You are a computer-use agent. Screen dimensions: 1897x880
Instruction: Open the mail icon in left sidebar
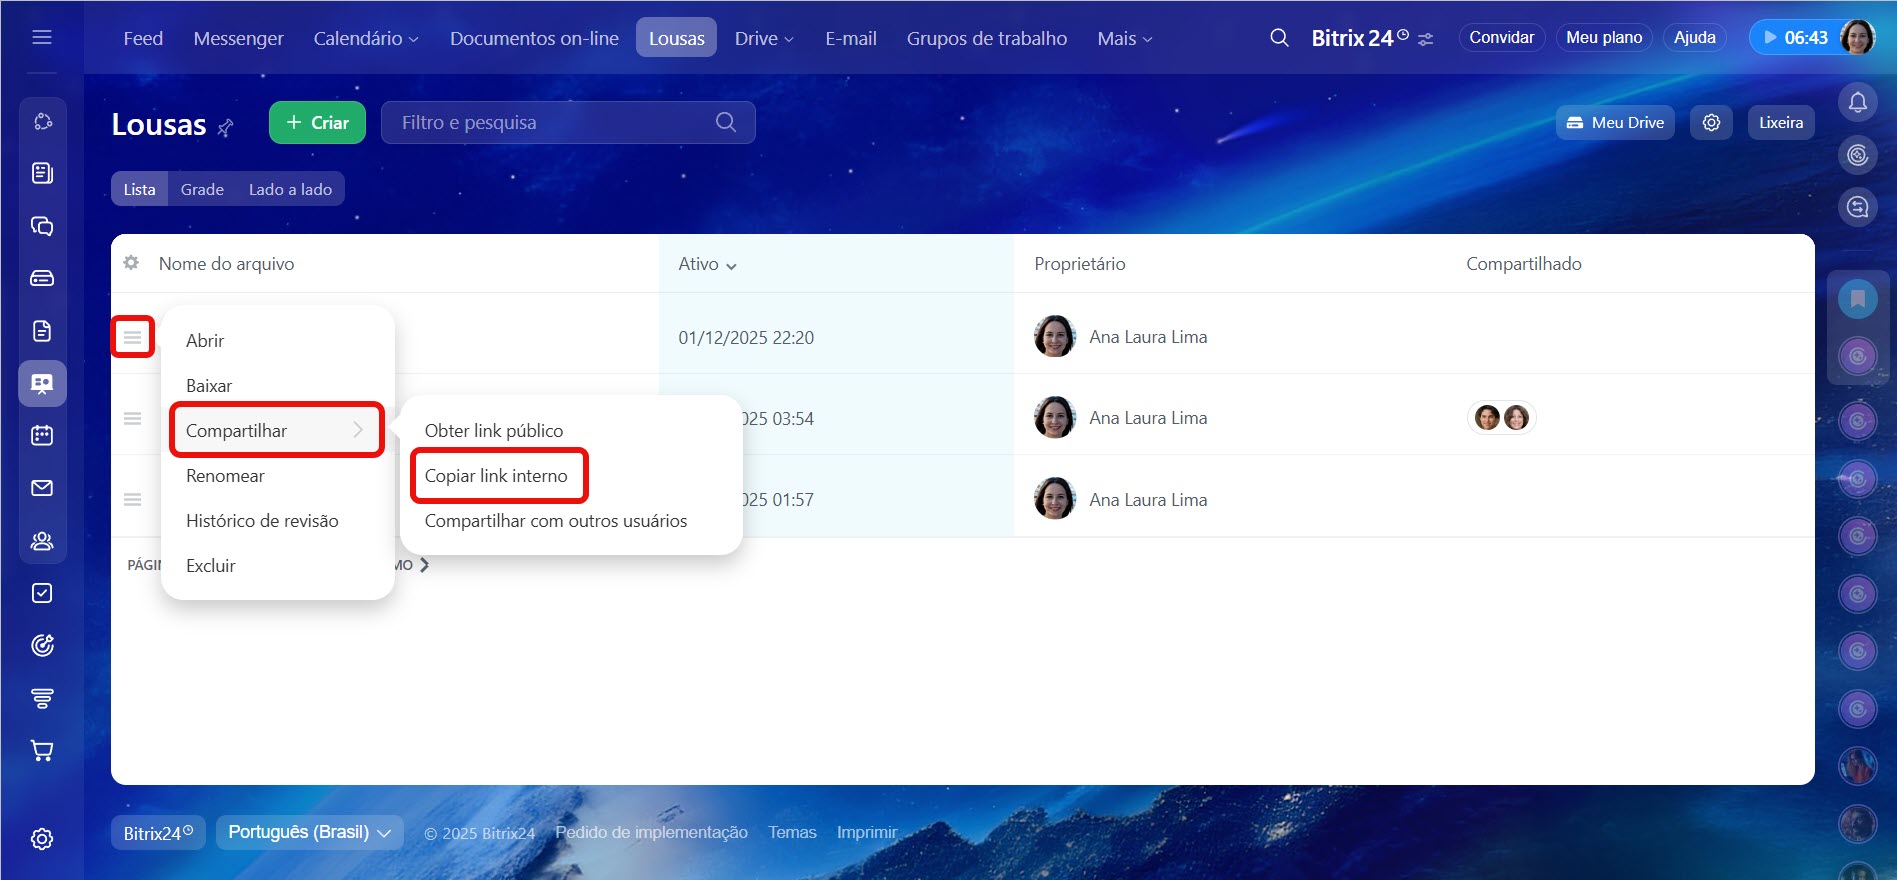[42, 488]
